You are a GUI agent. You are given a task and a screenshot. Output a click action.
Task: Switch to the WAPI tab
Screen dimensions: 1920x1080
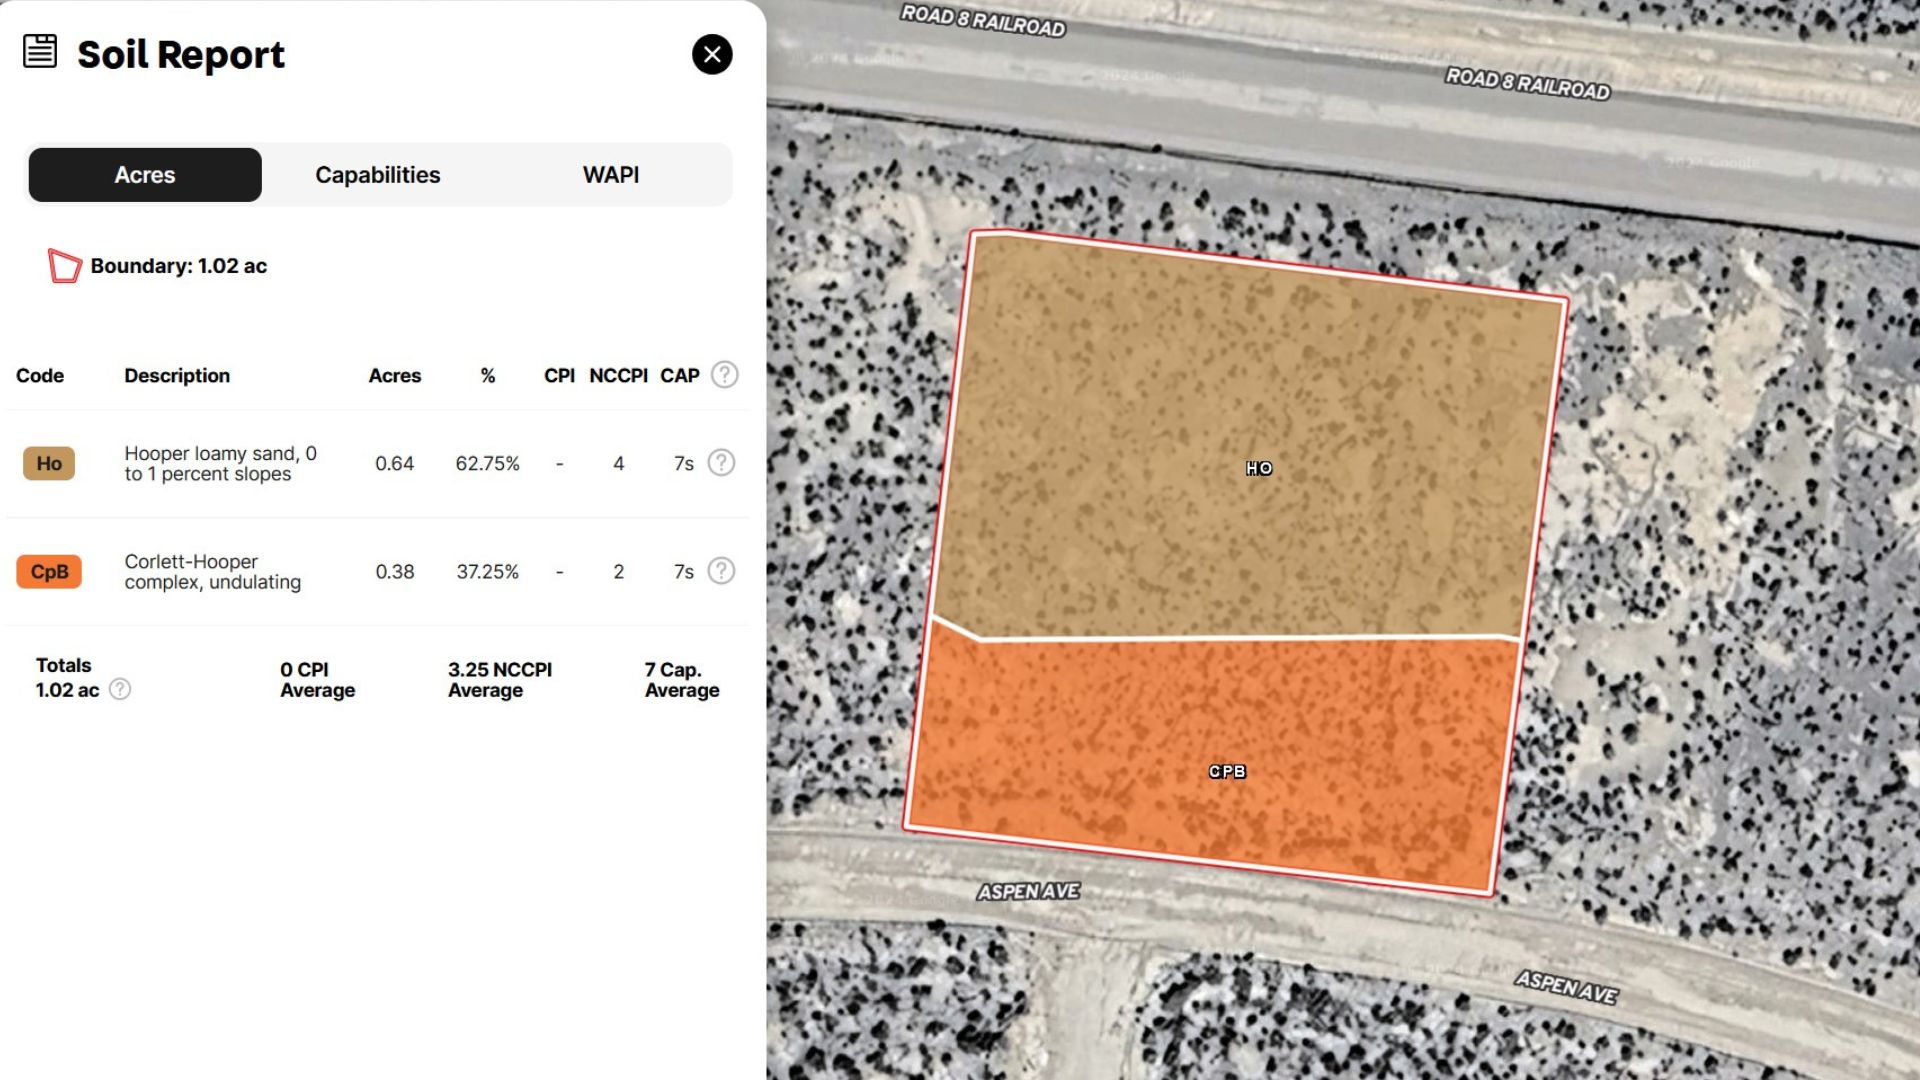coord(610,175)
